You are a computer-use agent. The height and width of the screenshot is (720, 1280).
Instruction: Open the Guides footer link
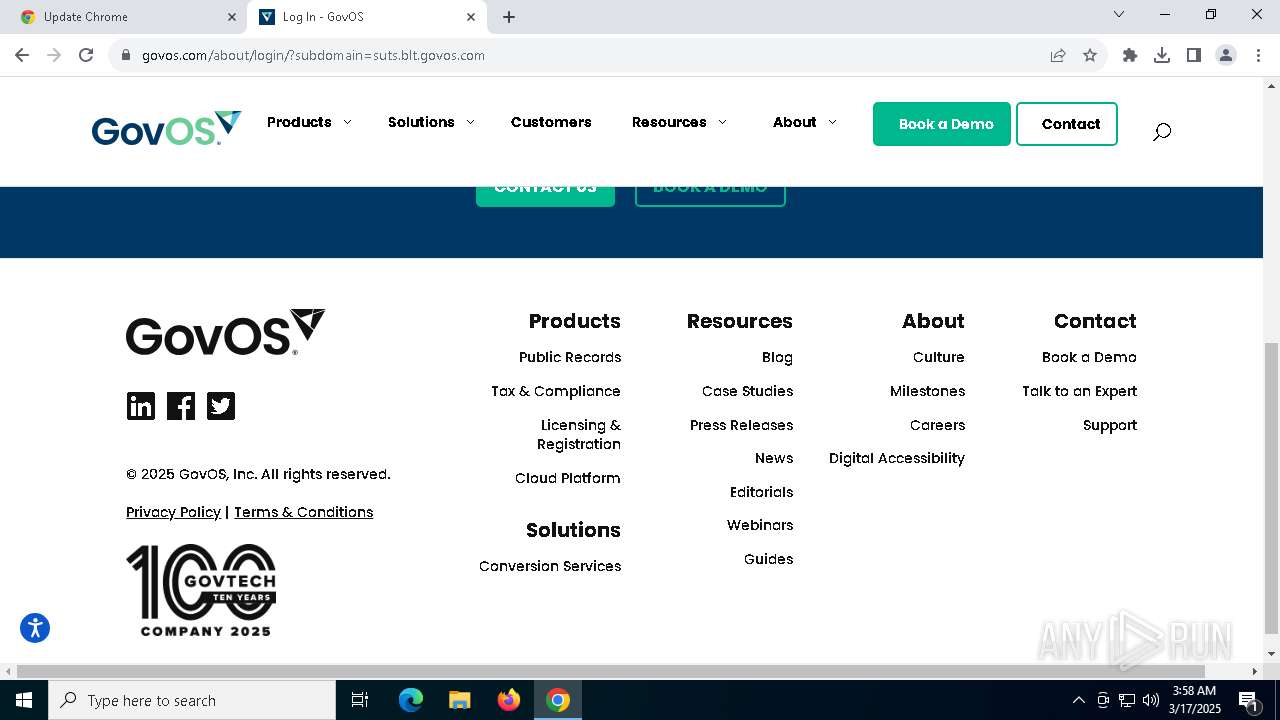pyautogui.click(x=768, y=559)
